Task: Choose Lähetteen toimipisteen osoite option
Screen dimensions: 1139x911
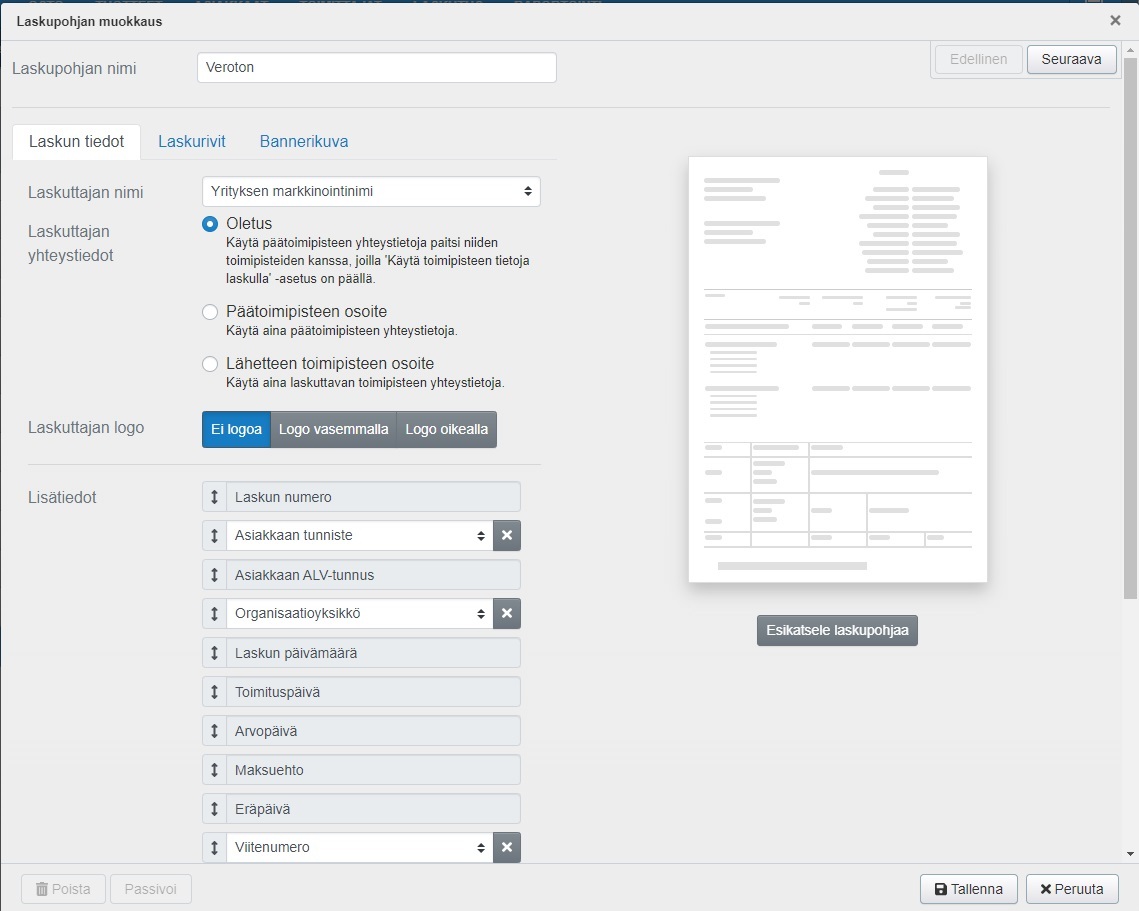Action: [210, 364]
